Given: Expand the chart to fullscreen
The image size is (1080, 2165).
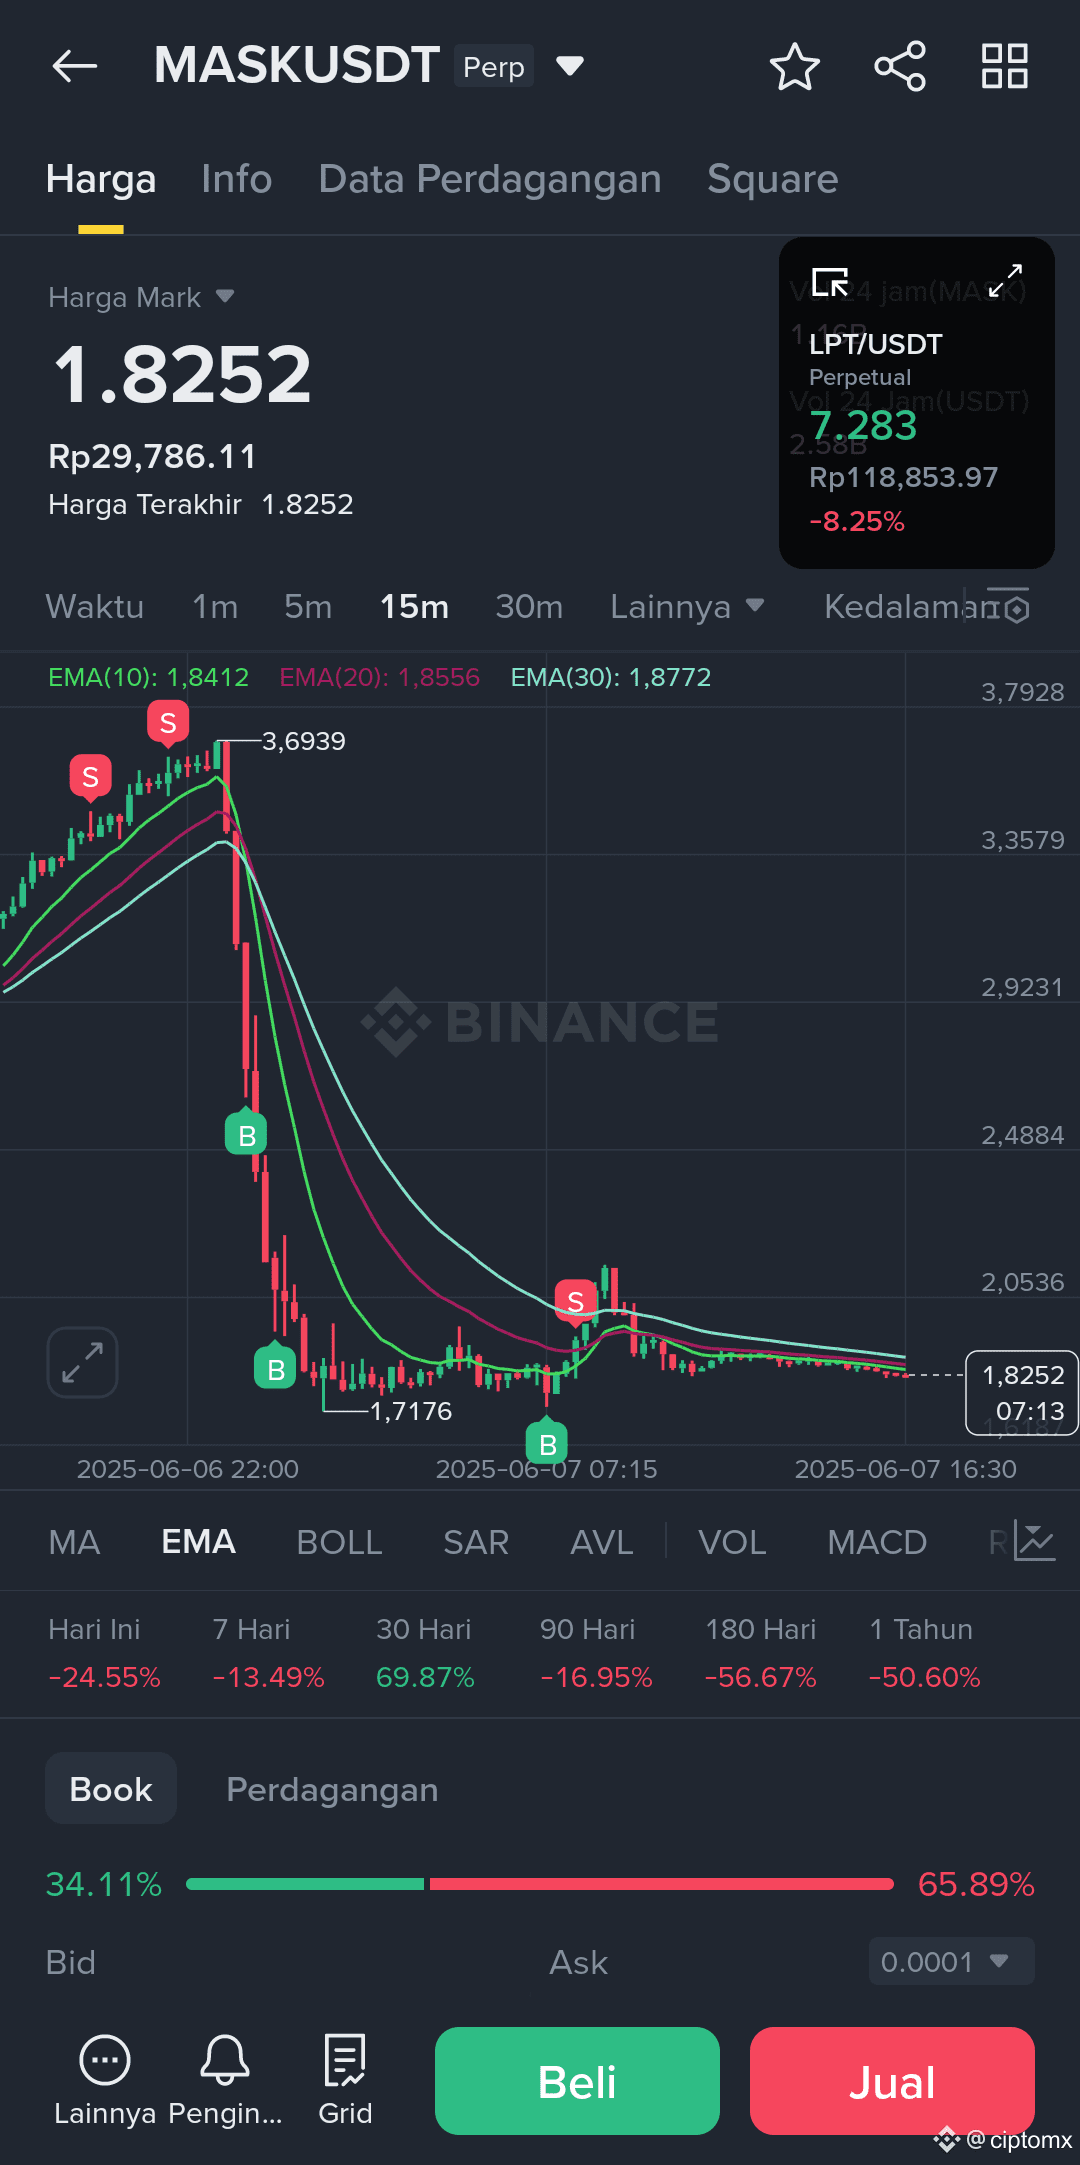Looking at the screenshot, I should pos(82,1362).
